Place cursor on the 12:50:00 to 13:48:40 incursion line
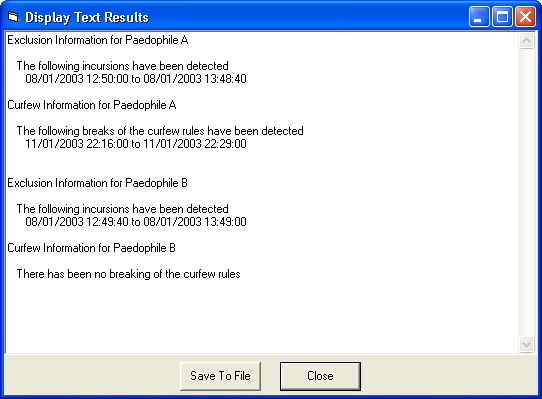 pyautogui.click(x=136, y=79)
